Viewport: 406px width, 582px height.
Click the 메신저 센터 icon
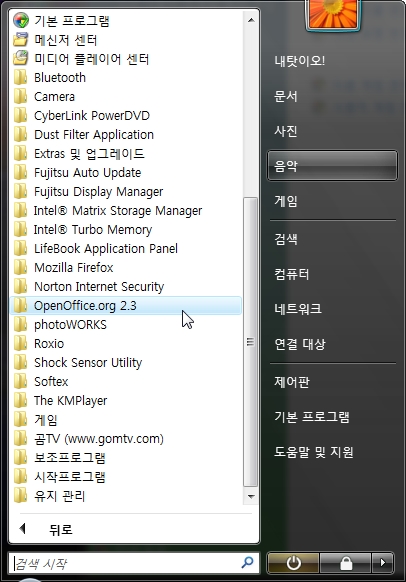(21, 39)
